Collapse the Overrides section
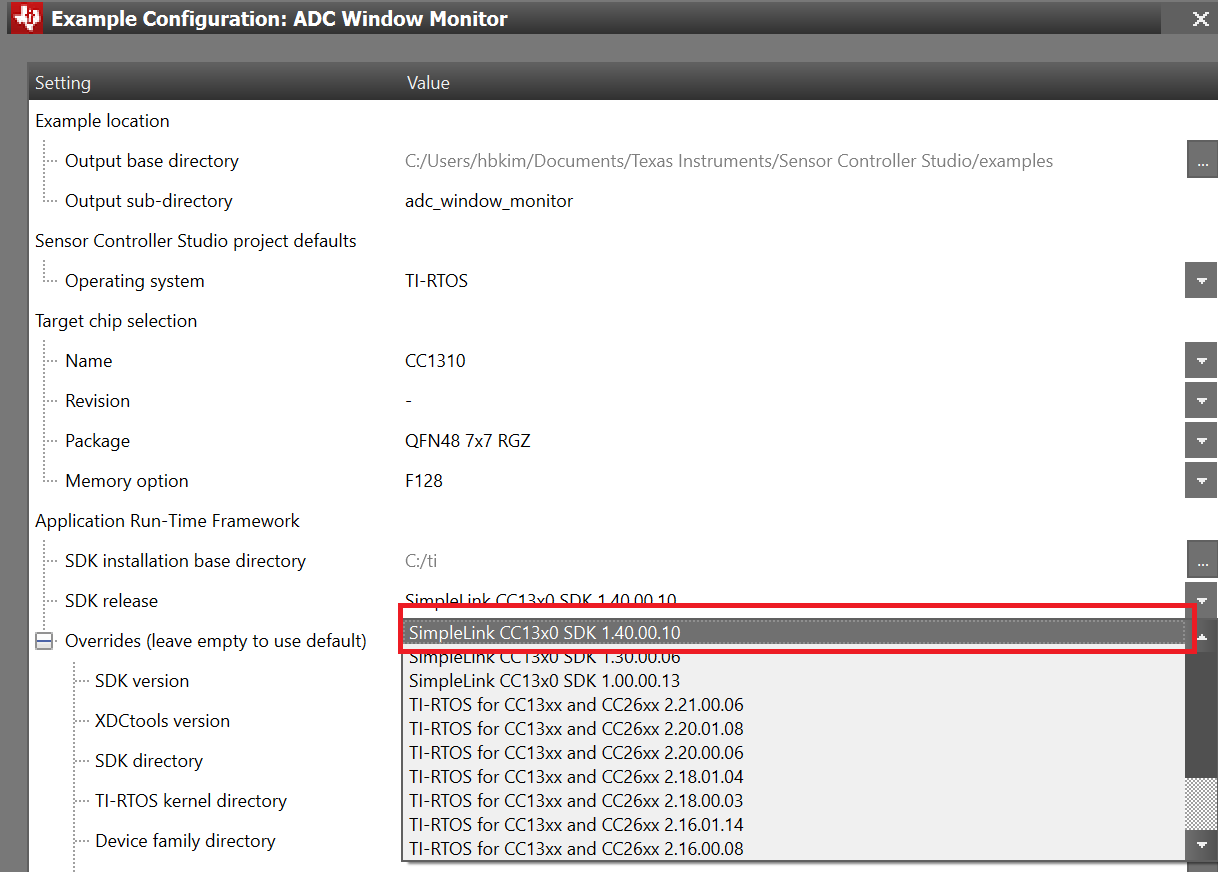Screen dimensions: 1218x872 (x=44, y=641)
